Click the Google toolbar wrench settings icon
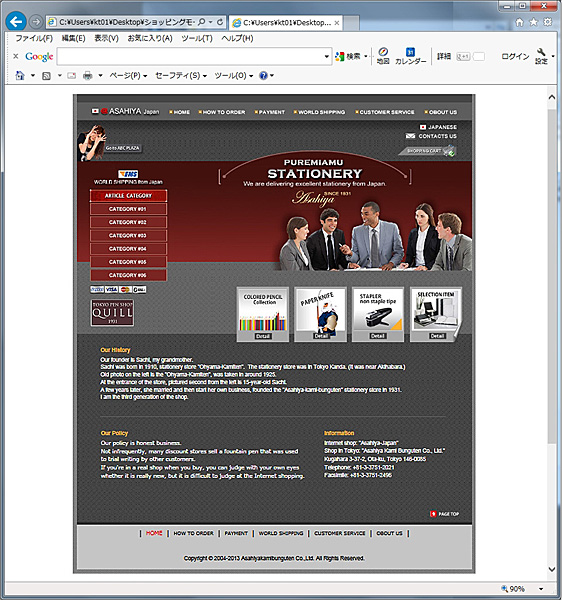 pos(541,56)
